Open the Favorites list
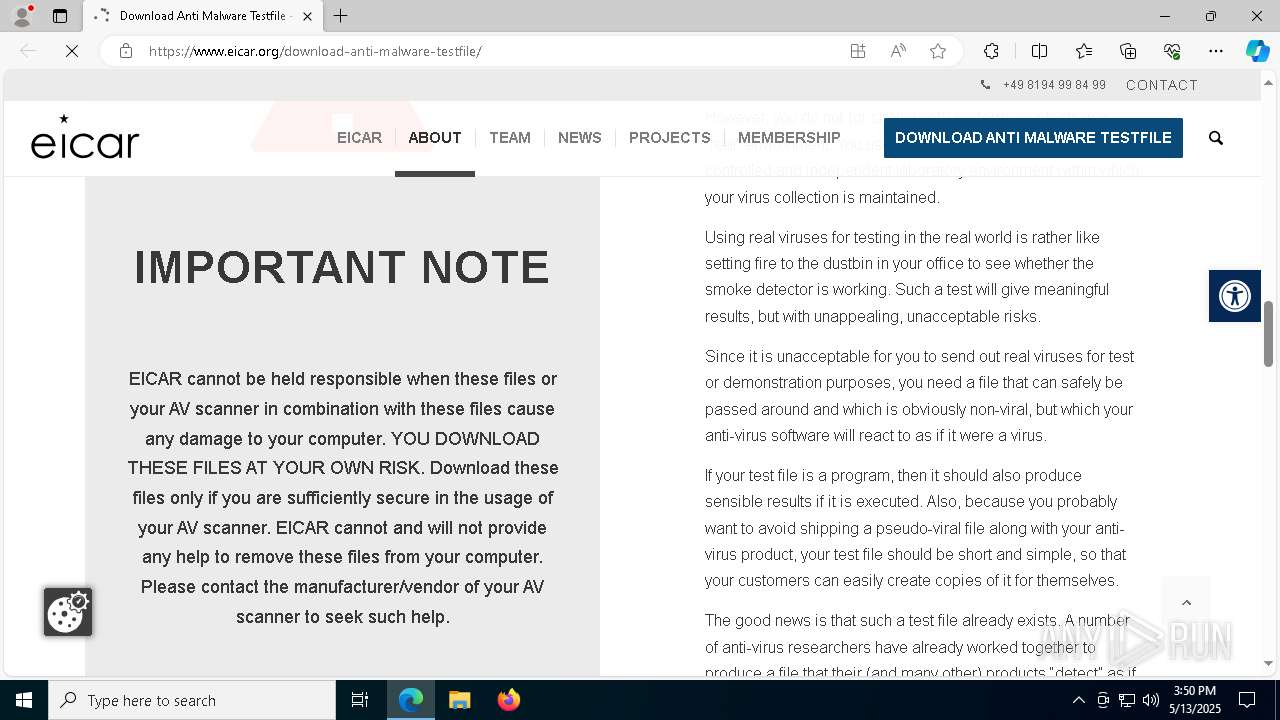1280x720 pixels. point(1084,51)
